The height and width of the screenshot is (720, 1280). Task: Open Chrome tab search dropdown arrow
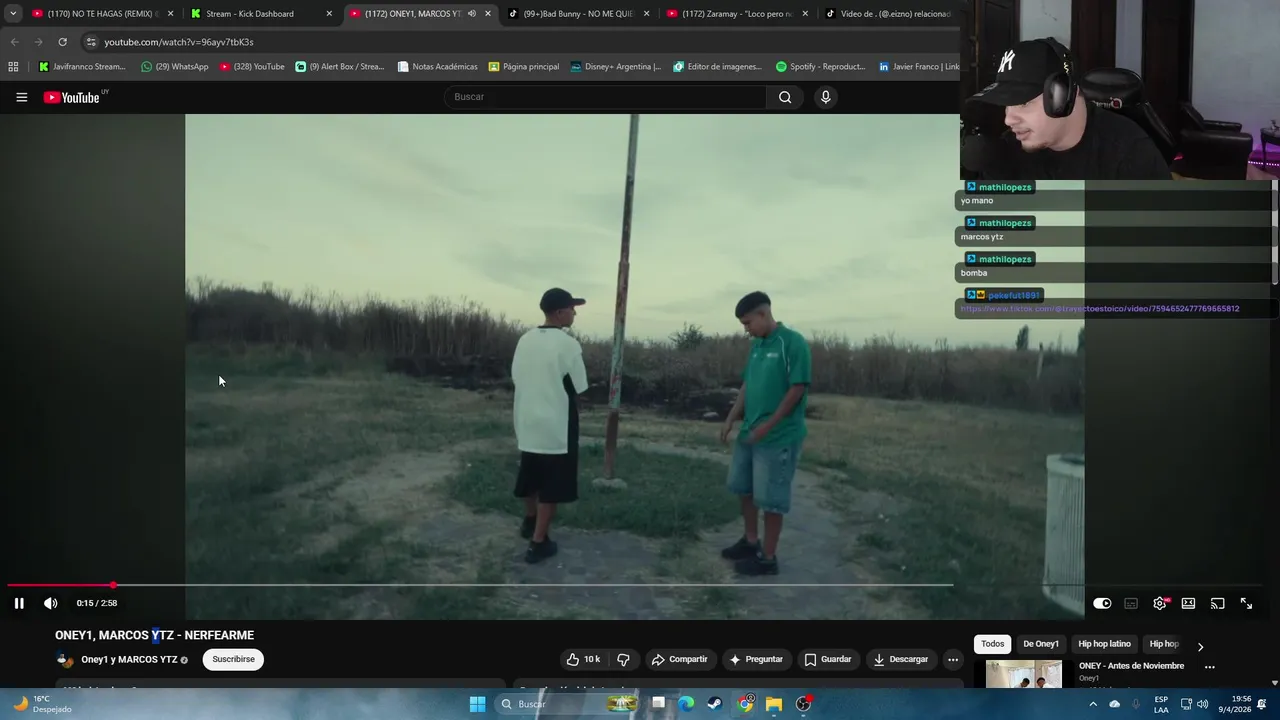(x=13, y=14)
